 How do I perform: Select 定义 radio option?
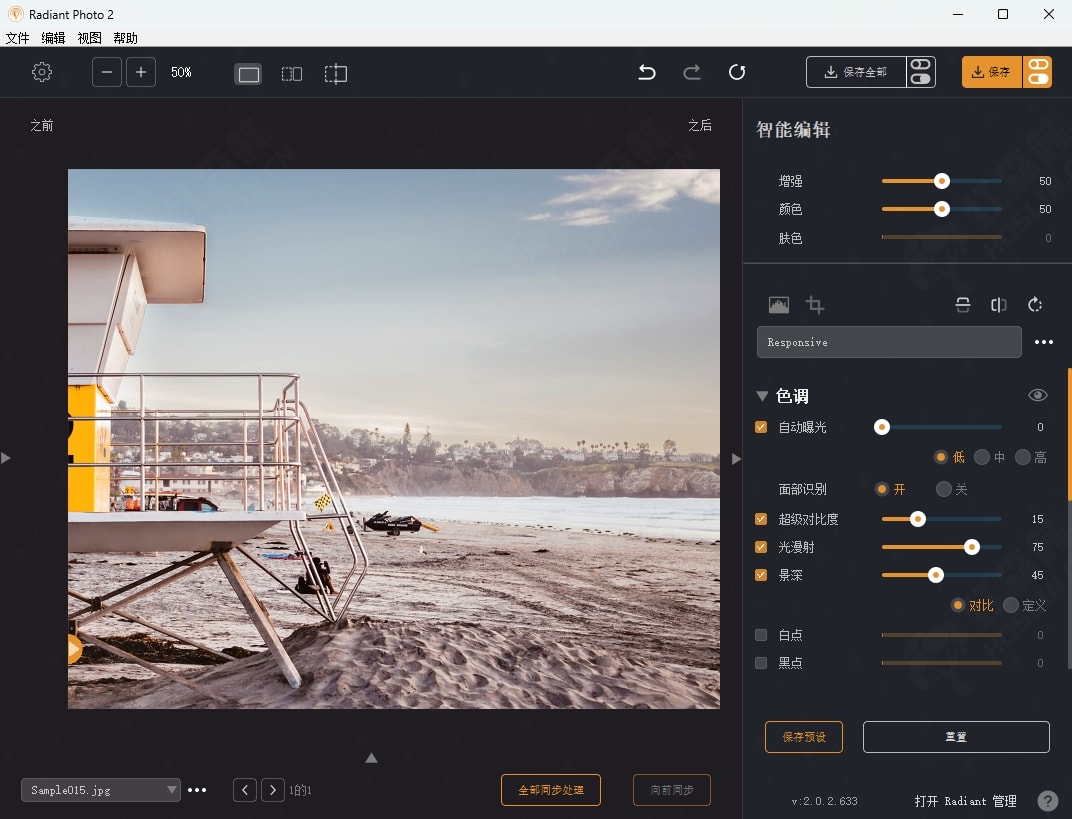pyautogui.click(x=1010, y=605)
